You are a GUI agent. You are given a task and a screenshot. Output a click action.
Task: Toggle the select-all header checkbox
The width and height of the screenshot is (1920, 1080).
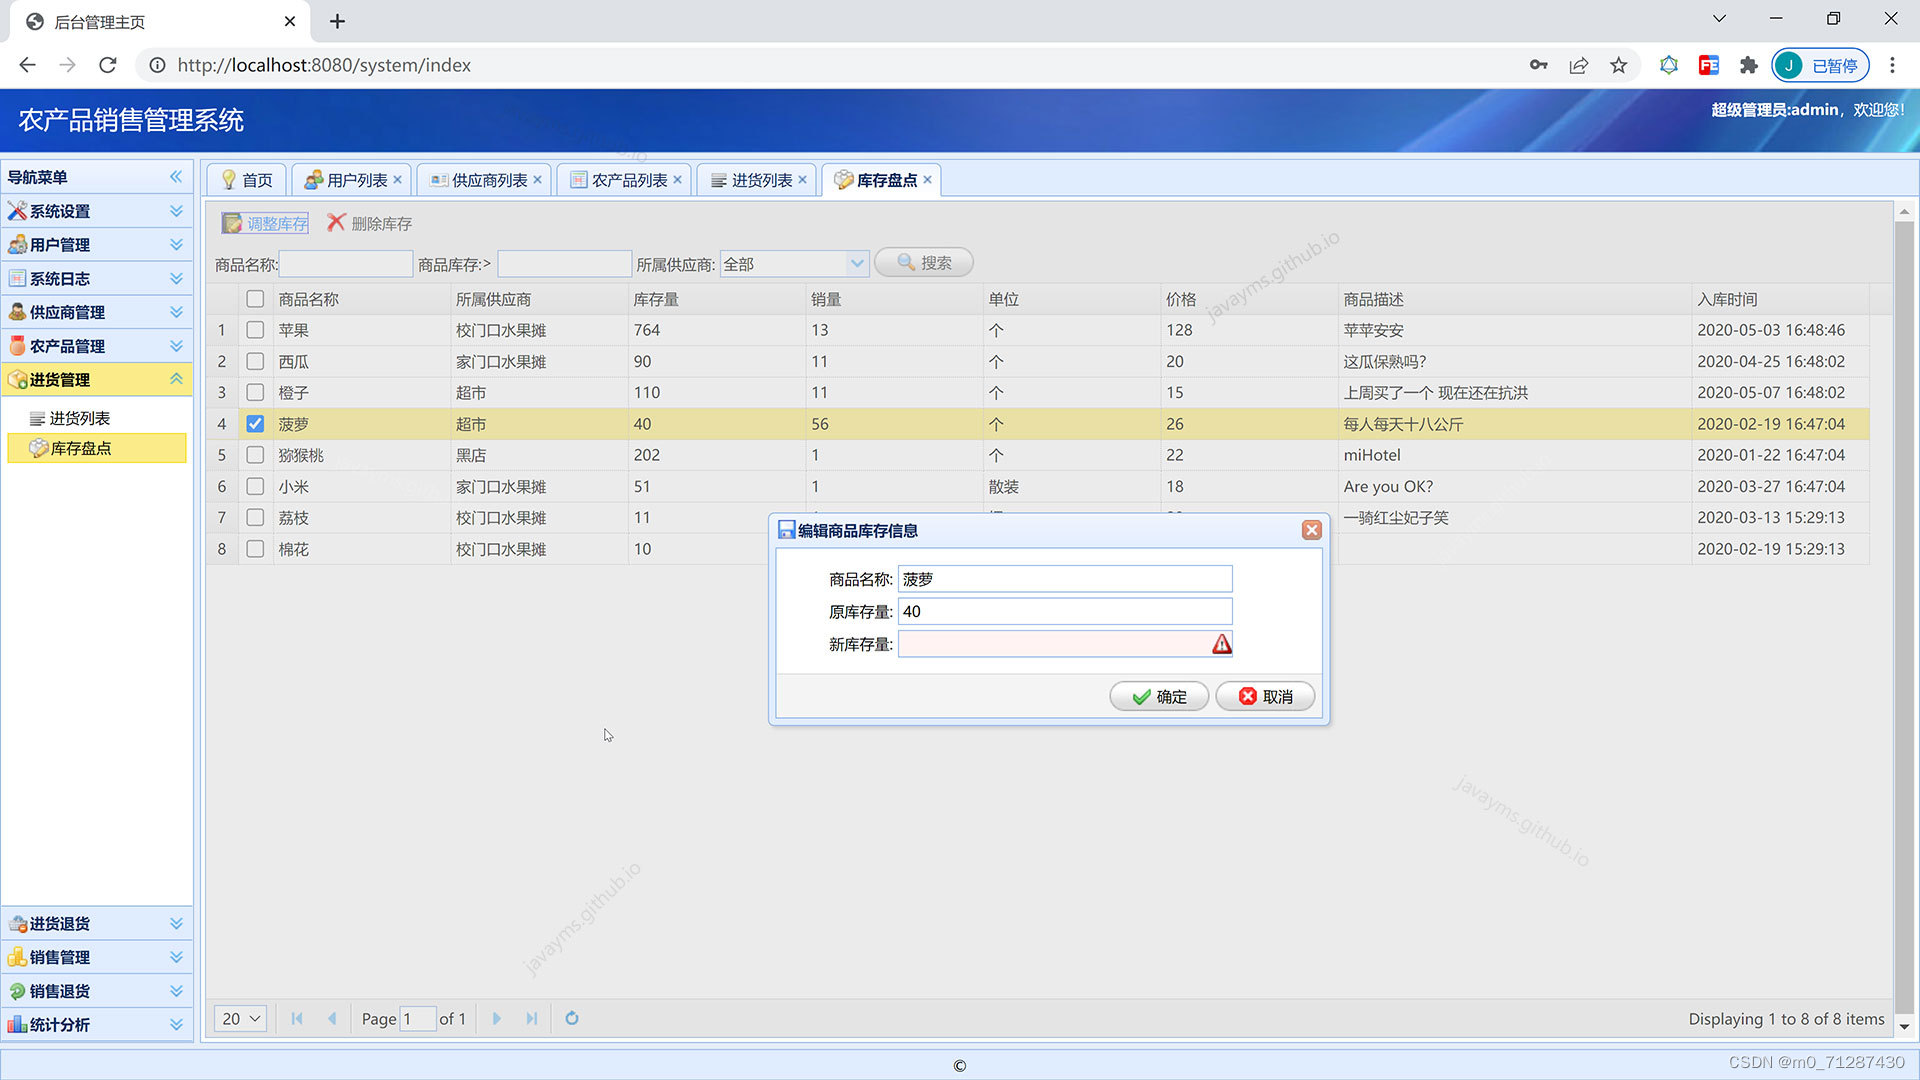(255, 299)
